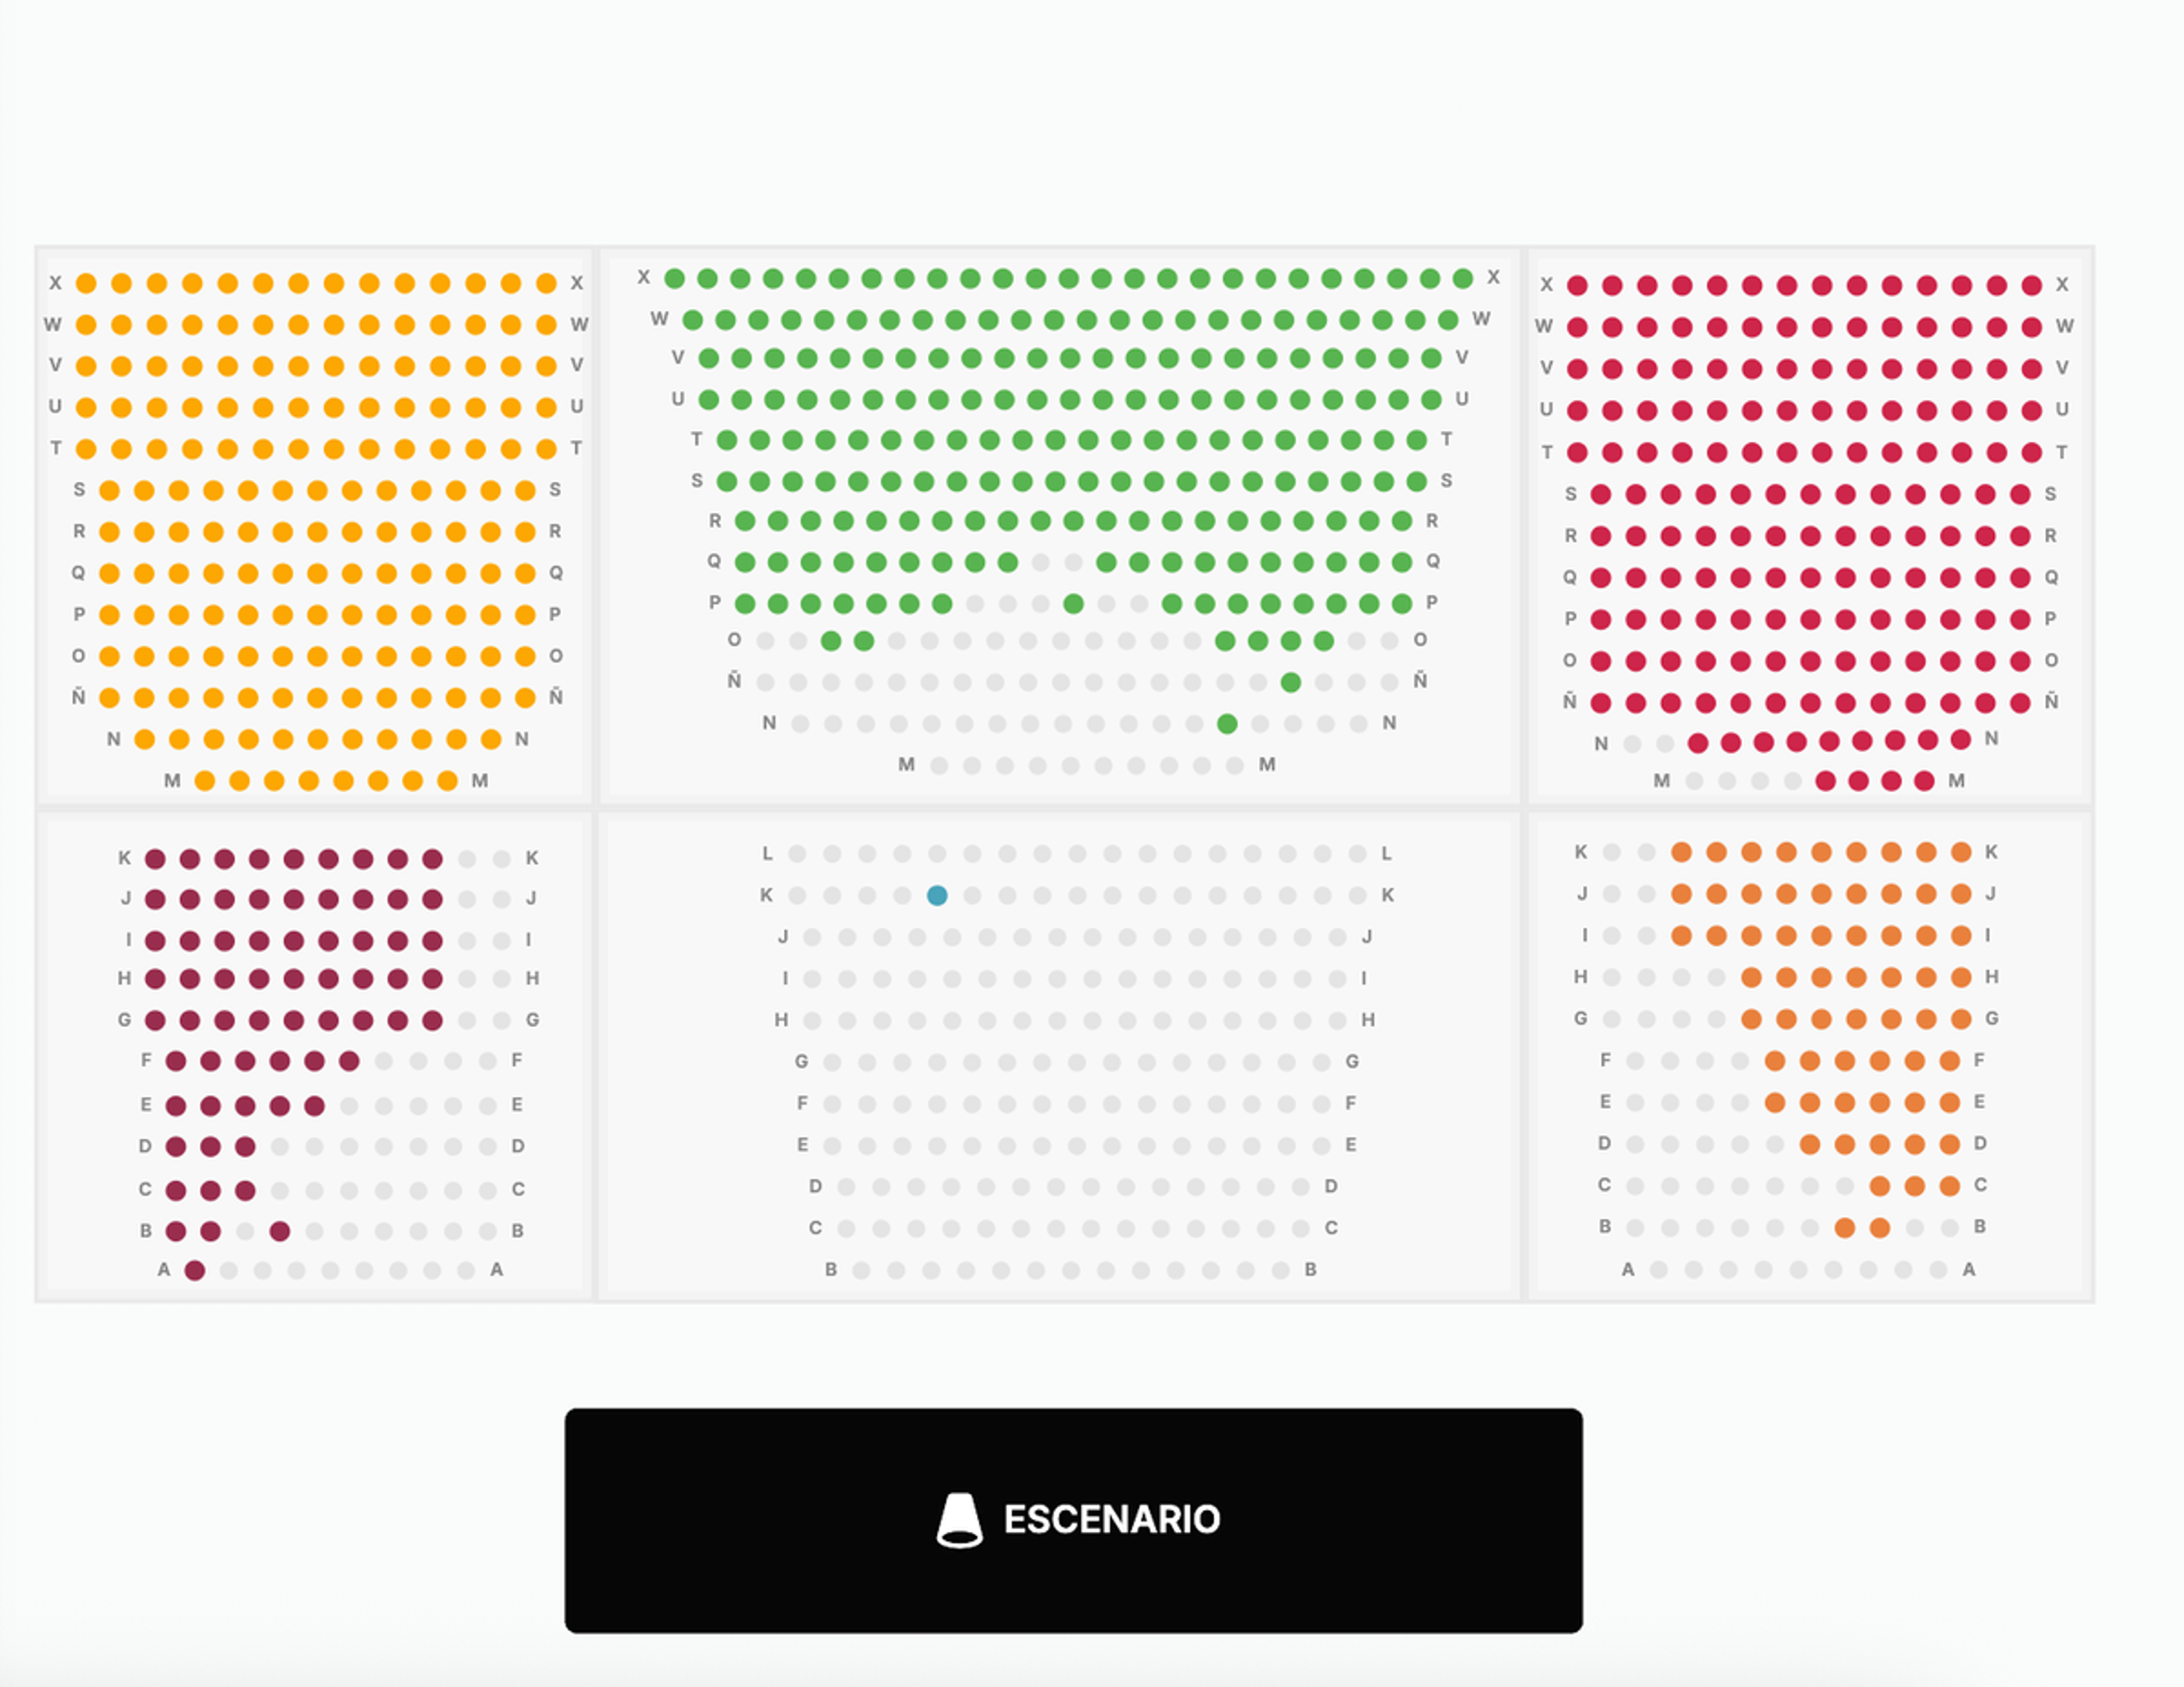Click the ESCENARIO stage label
Screen dimensions: 2184x1687
[1111, 1519]
